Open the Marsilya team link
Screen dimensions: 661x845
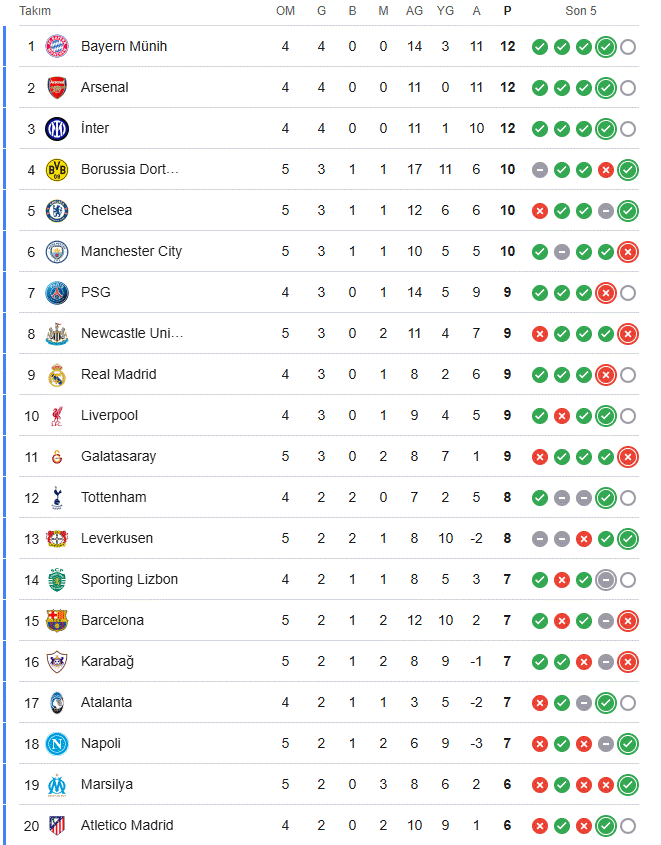coord(106,785)
